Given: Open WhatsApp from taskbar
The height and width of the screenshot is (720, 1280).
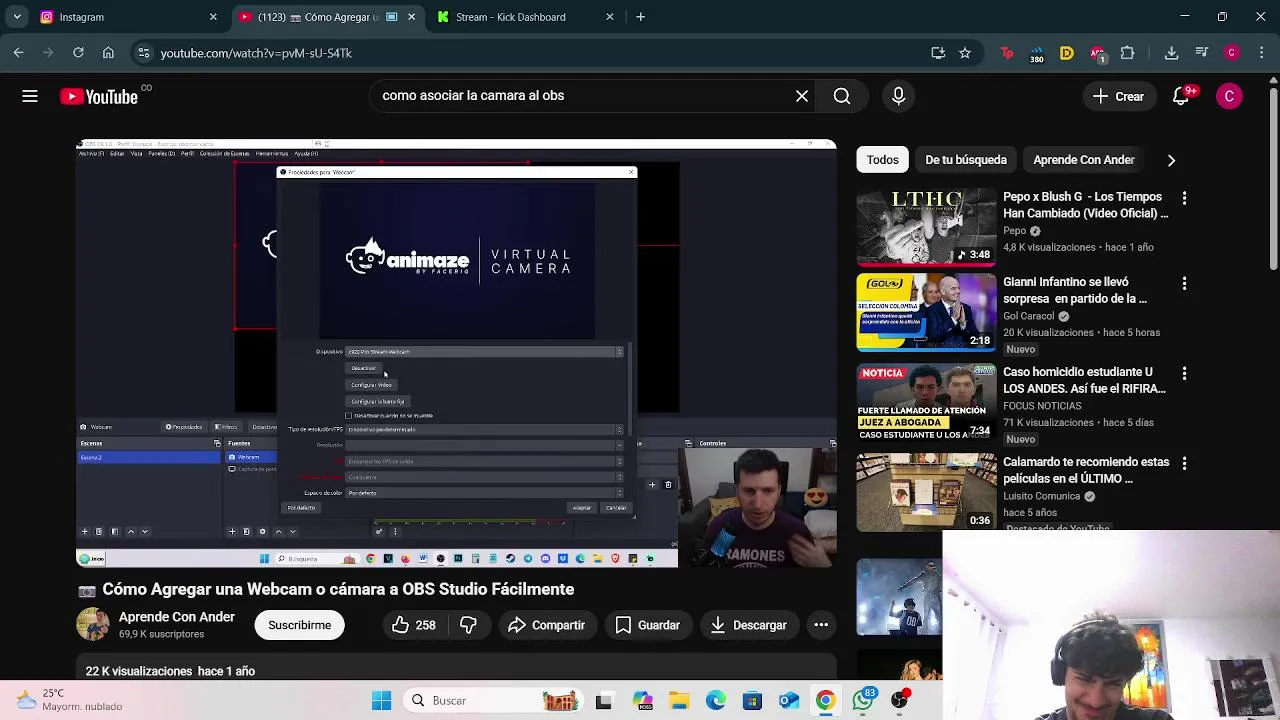Looking at the screenshot, I should [863, 701].
